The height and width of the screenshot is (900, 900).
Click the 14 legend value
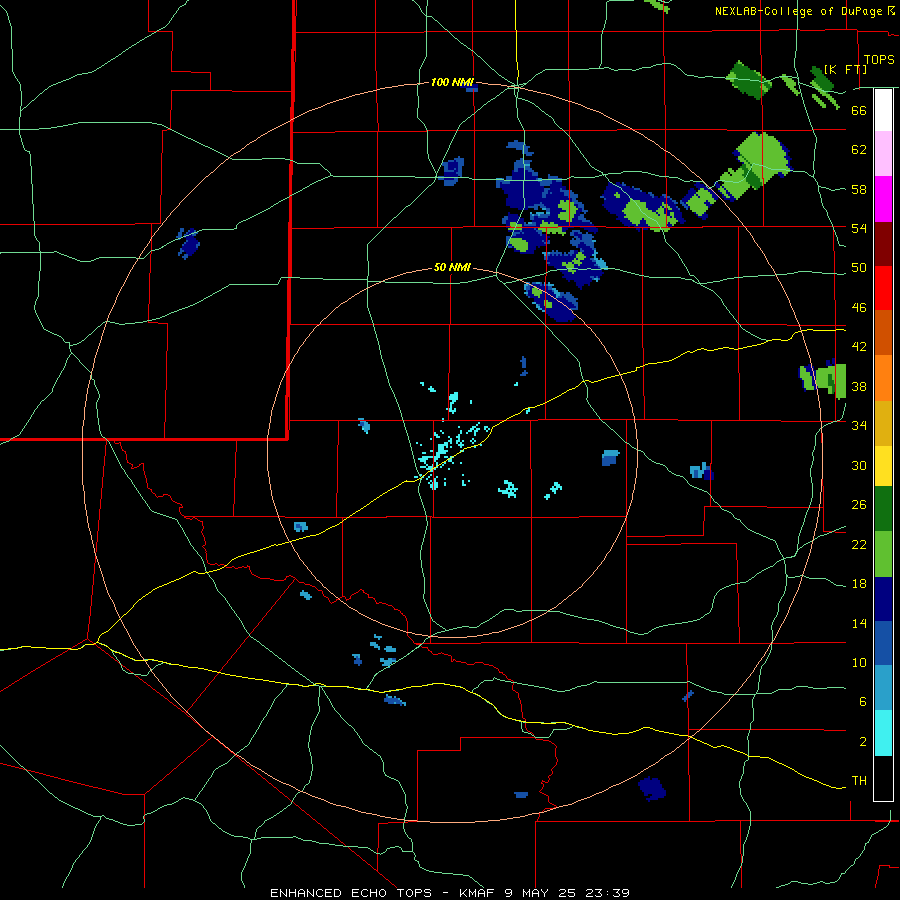[x=859, y=623]
